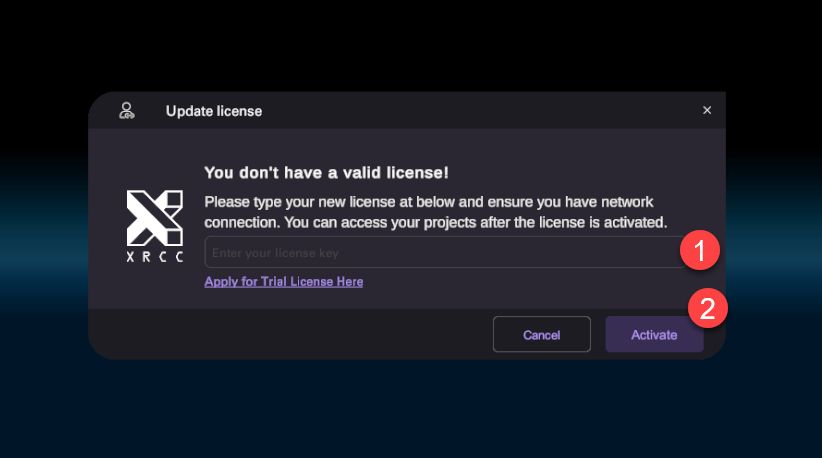
Task: Click the user license icon in title bar
Action: tap(127, 110)
